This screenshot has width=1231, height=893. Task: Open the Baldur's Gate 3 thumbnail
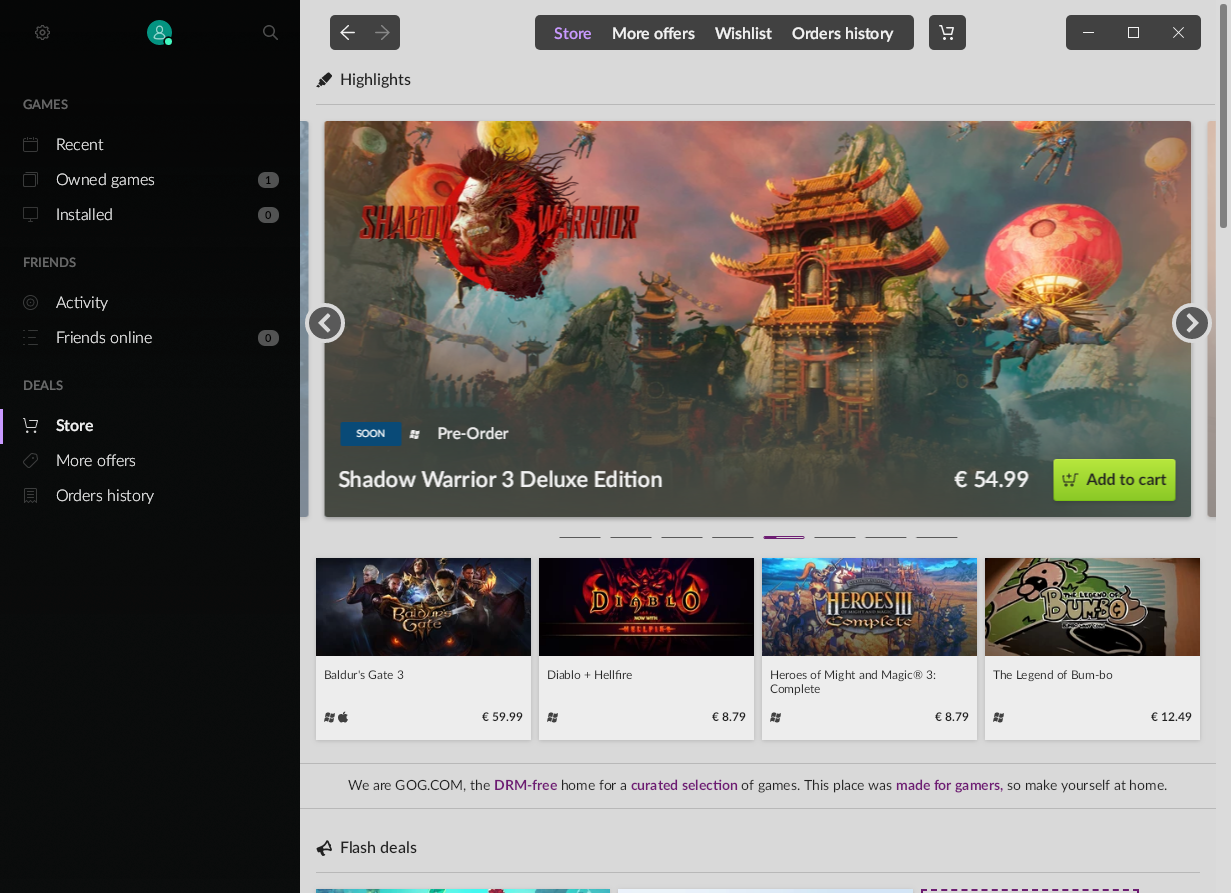(x=423, y=607)
